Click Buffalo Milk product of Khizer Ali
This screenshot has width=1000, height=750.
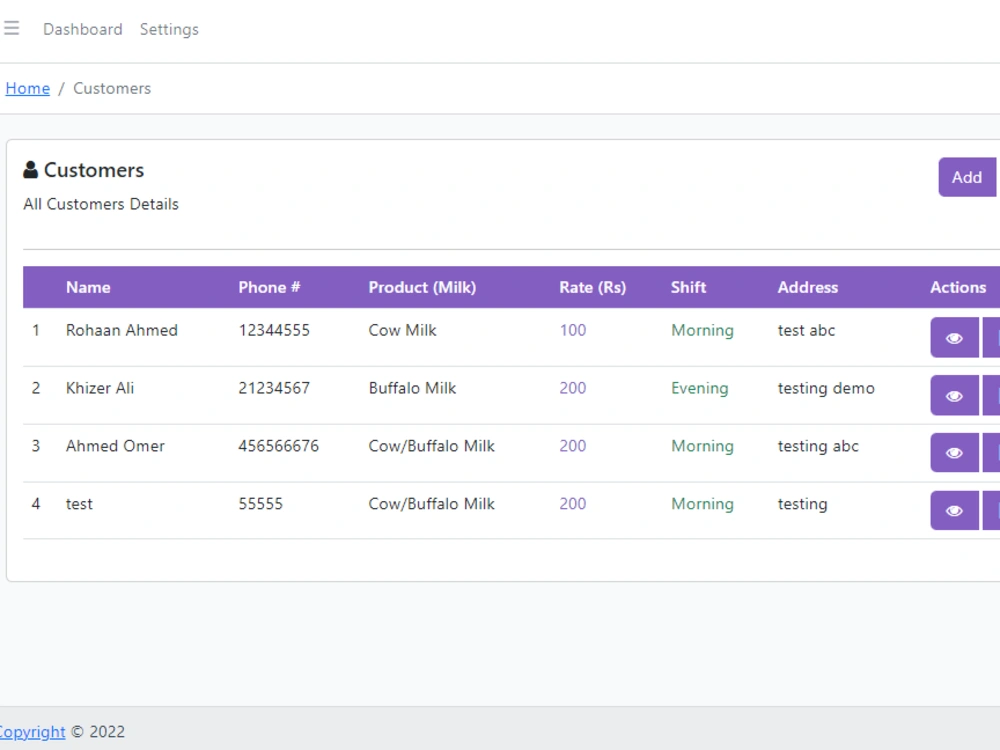[x=413, y=388]
